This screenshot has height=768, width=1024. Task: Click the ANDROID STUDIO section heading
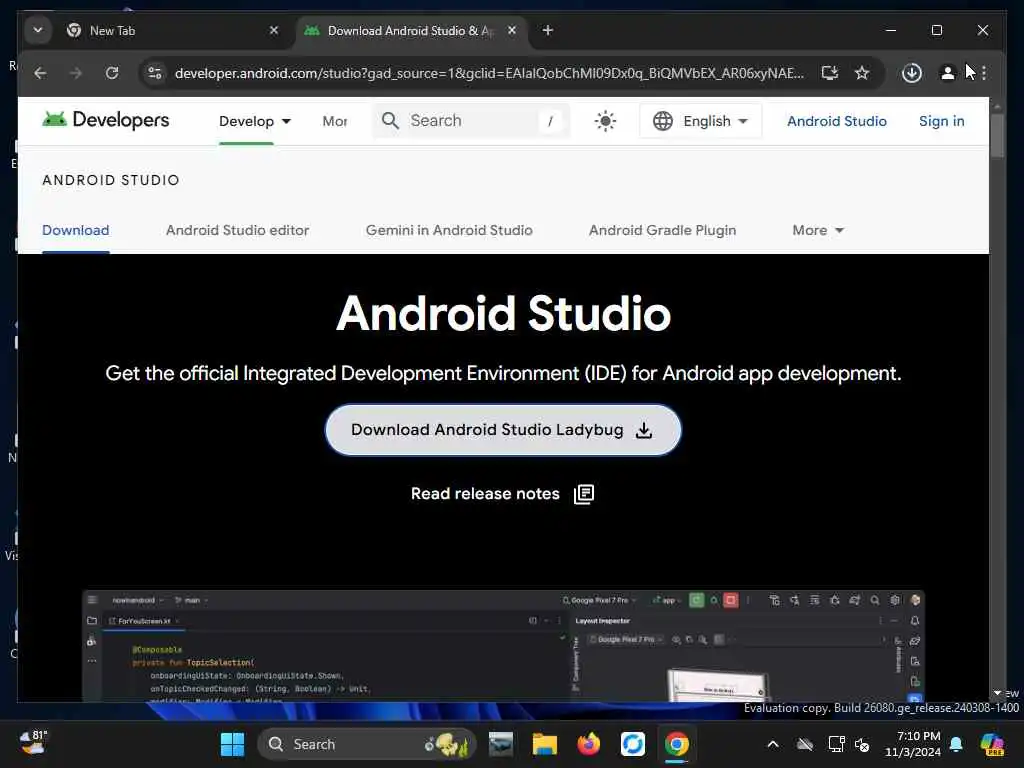(111, 180)
